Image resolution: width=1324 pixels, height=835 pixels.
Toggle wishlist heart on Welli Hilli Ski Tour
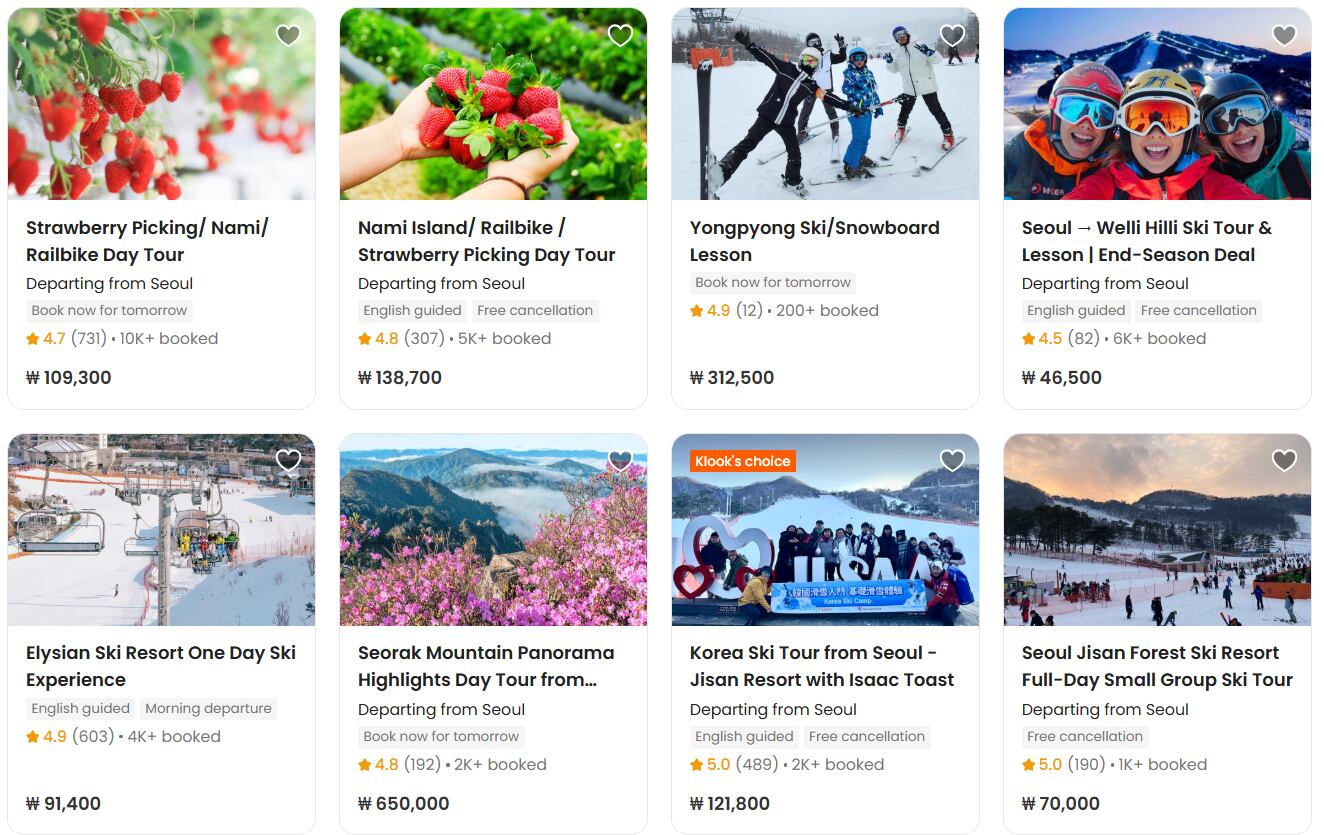1284,36
